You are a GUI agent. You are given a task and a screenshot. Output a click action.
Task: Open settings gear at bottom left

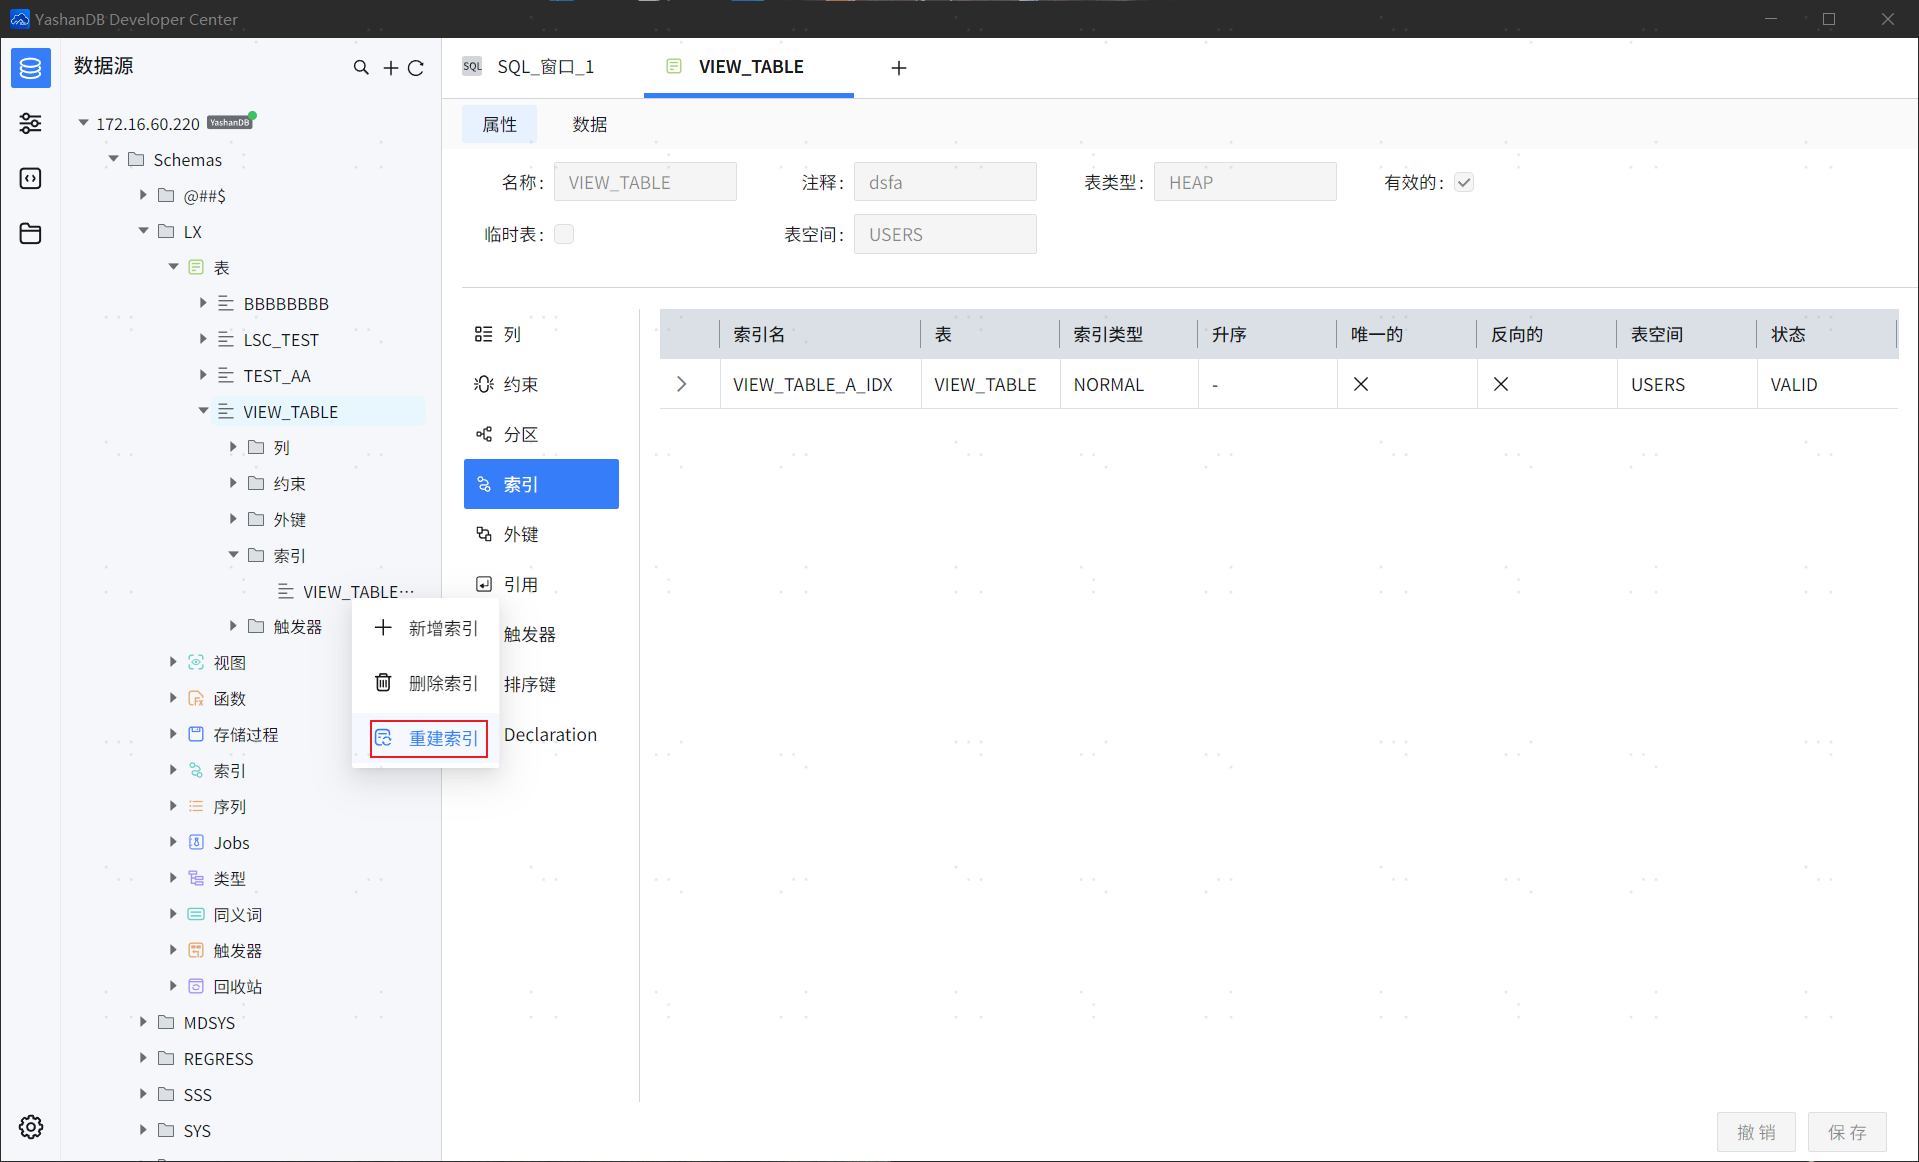pos(30,1127)
